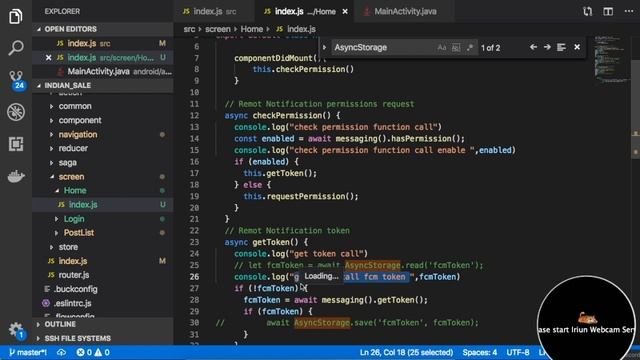Toggle Use Regular Expression in find widget

coord(470,48)
